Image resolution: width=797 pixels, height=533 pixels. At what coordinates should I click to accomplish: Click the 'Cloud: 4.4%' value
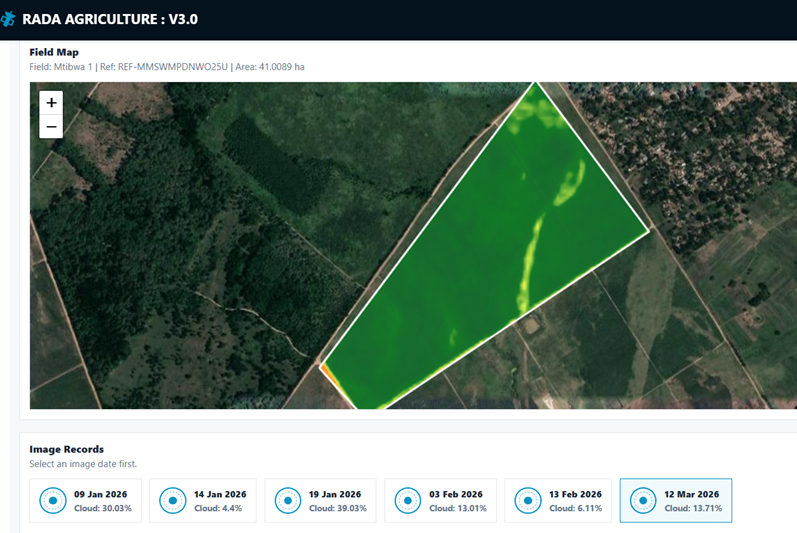pos(218,508)
